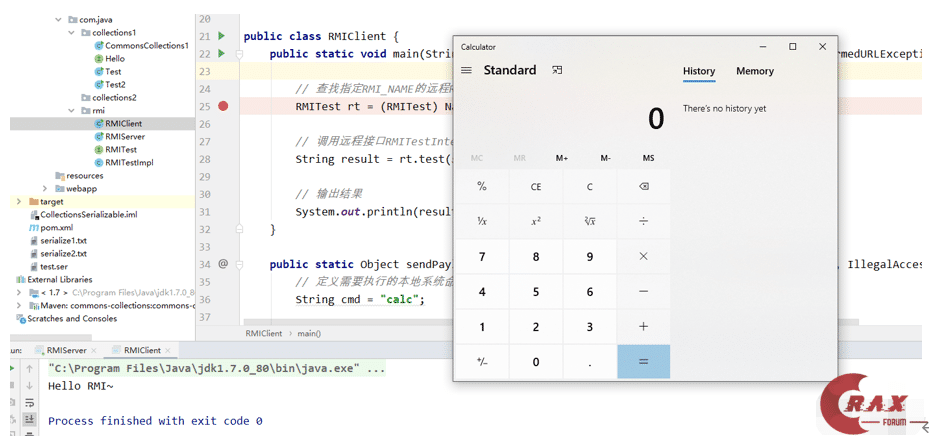Click the divide key in Calculator
Image resolution: width=929 pixels, height=436 pixels.
click(644, 222)
